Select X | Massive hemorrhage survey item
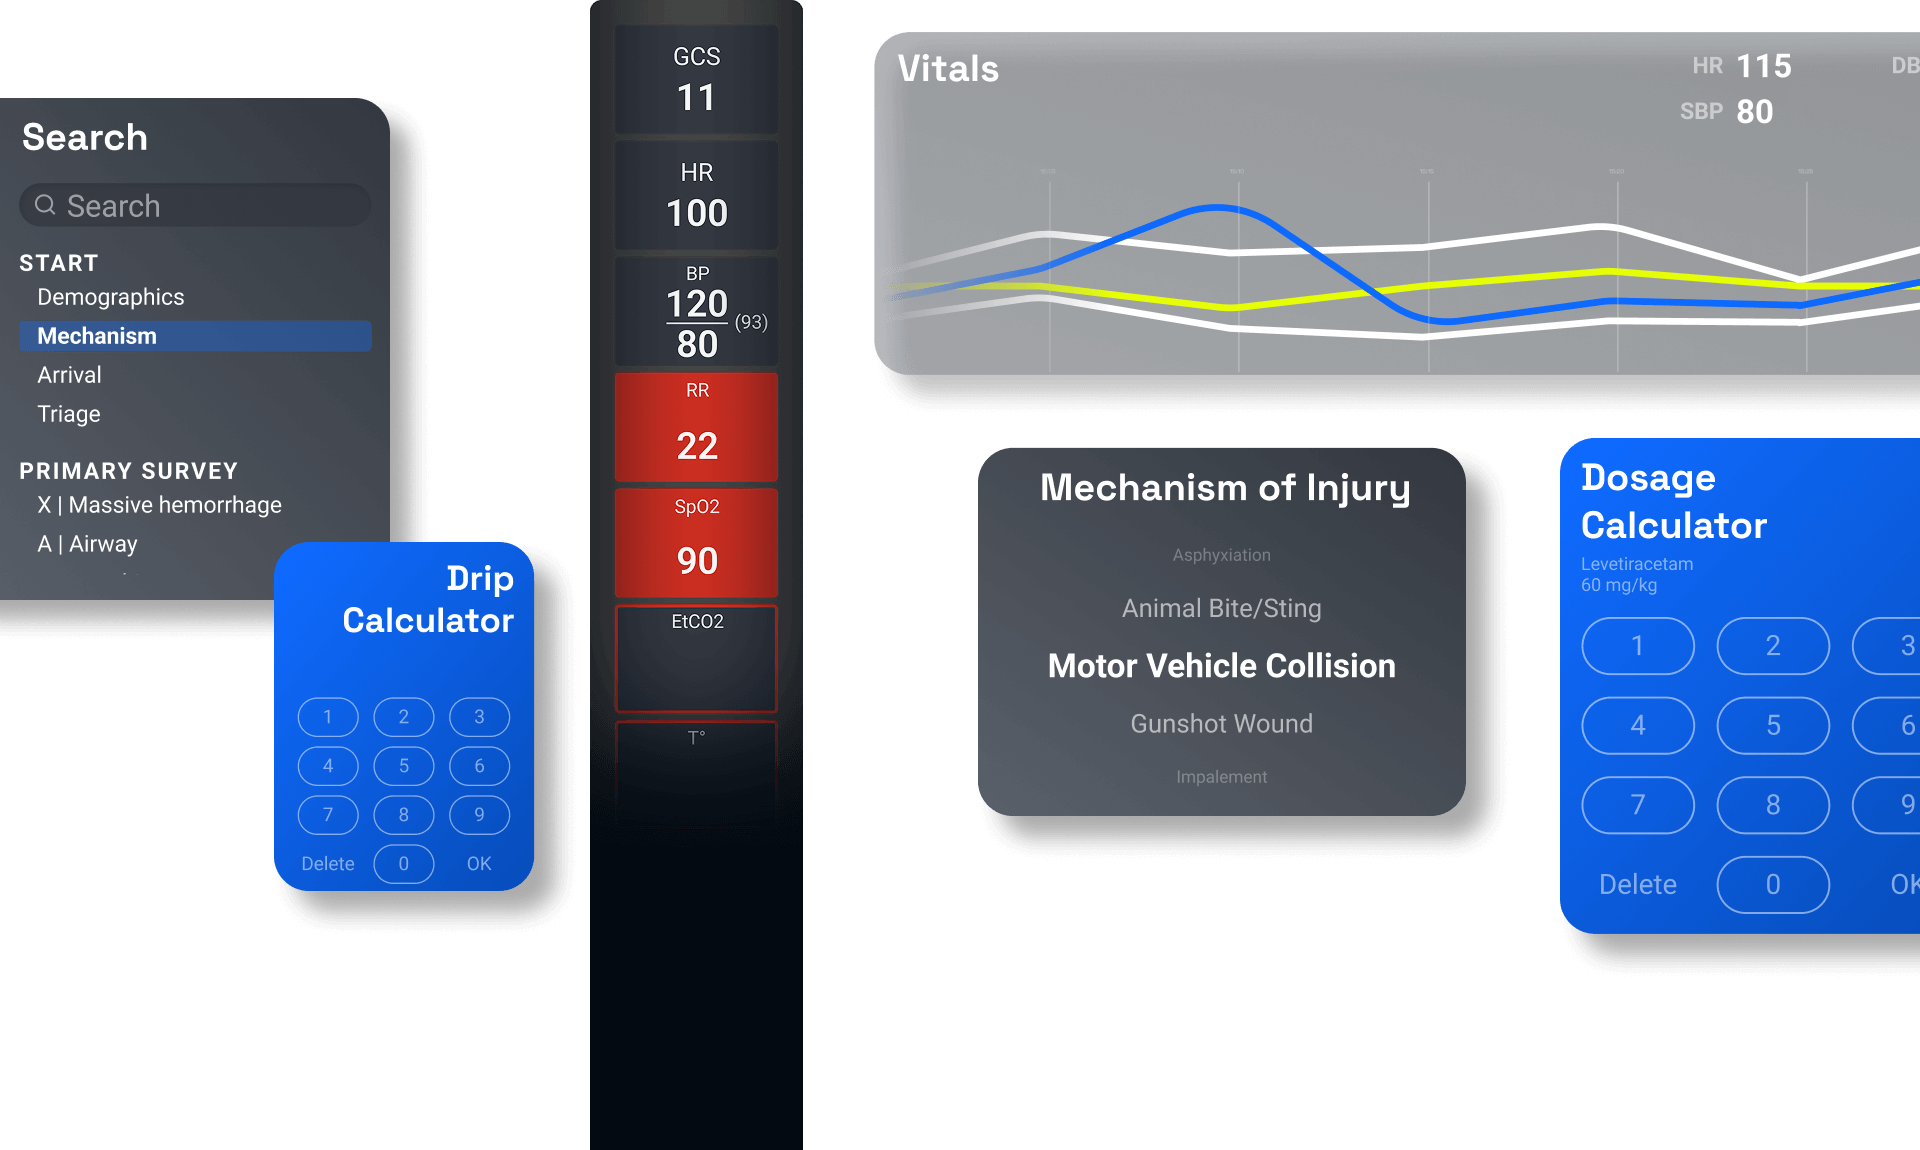 coord(160,505)
